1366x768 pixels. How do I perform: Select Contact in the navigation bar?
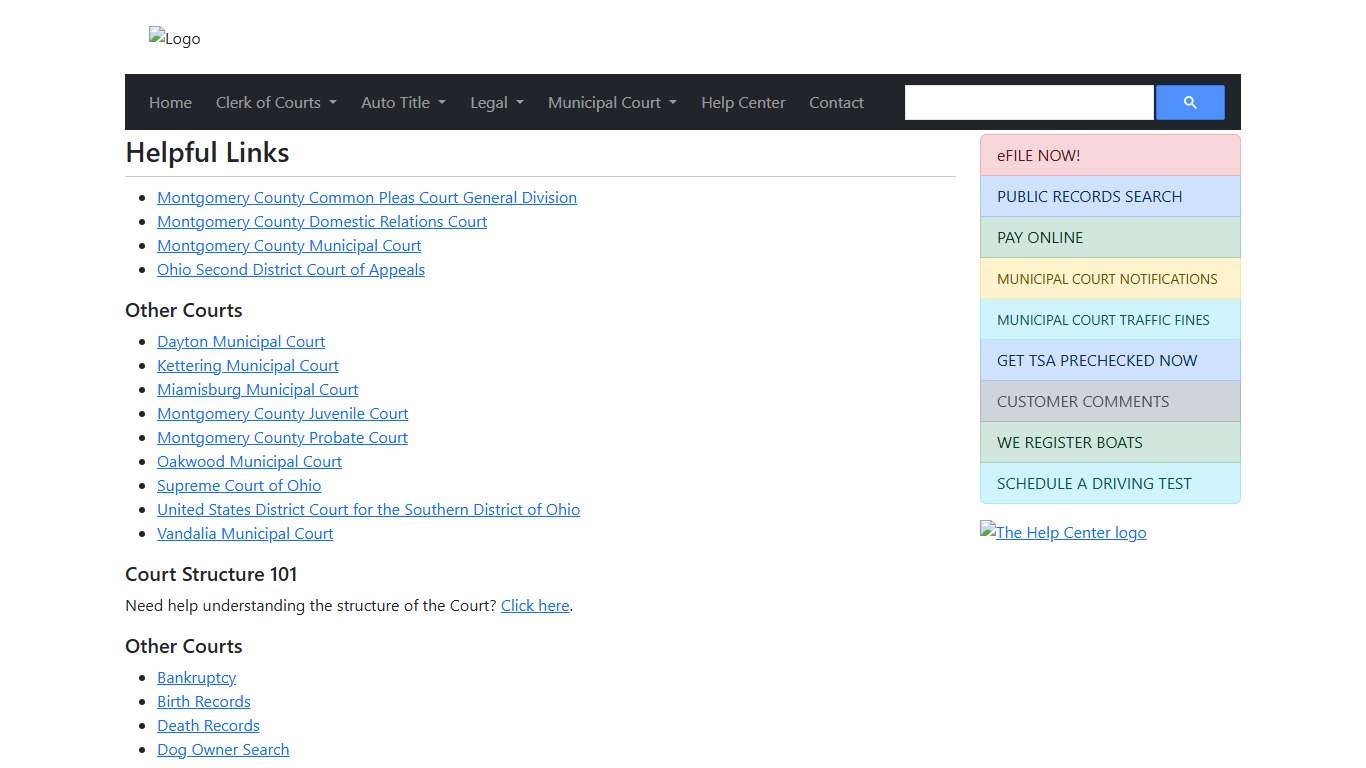click(836, 102)
